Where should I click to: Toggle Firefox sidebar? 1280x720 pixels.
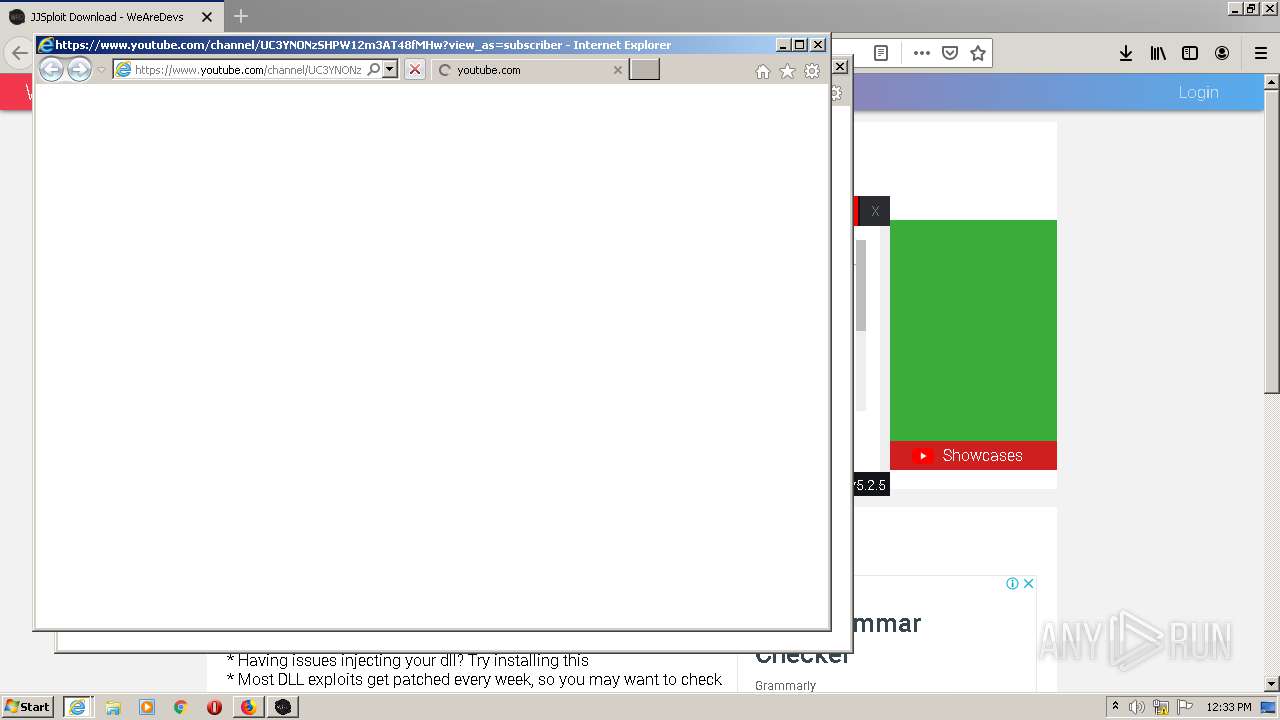click(x=1190, y=53)
